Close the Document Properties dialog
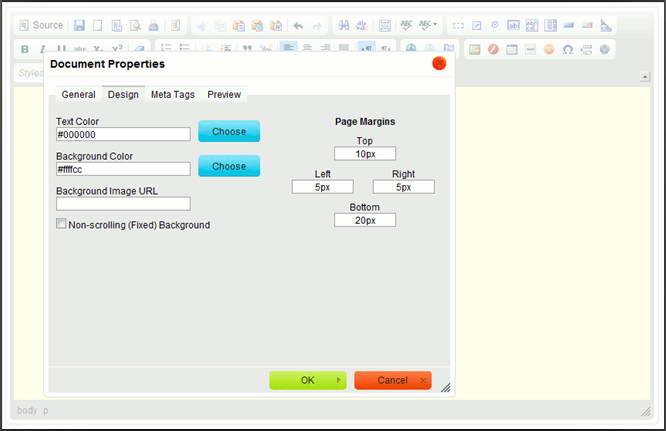 click(439, 64)
